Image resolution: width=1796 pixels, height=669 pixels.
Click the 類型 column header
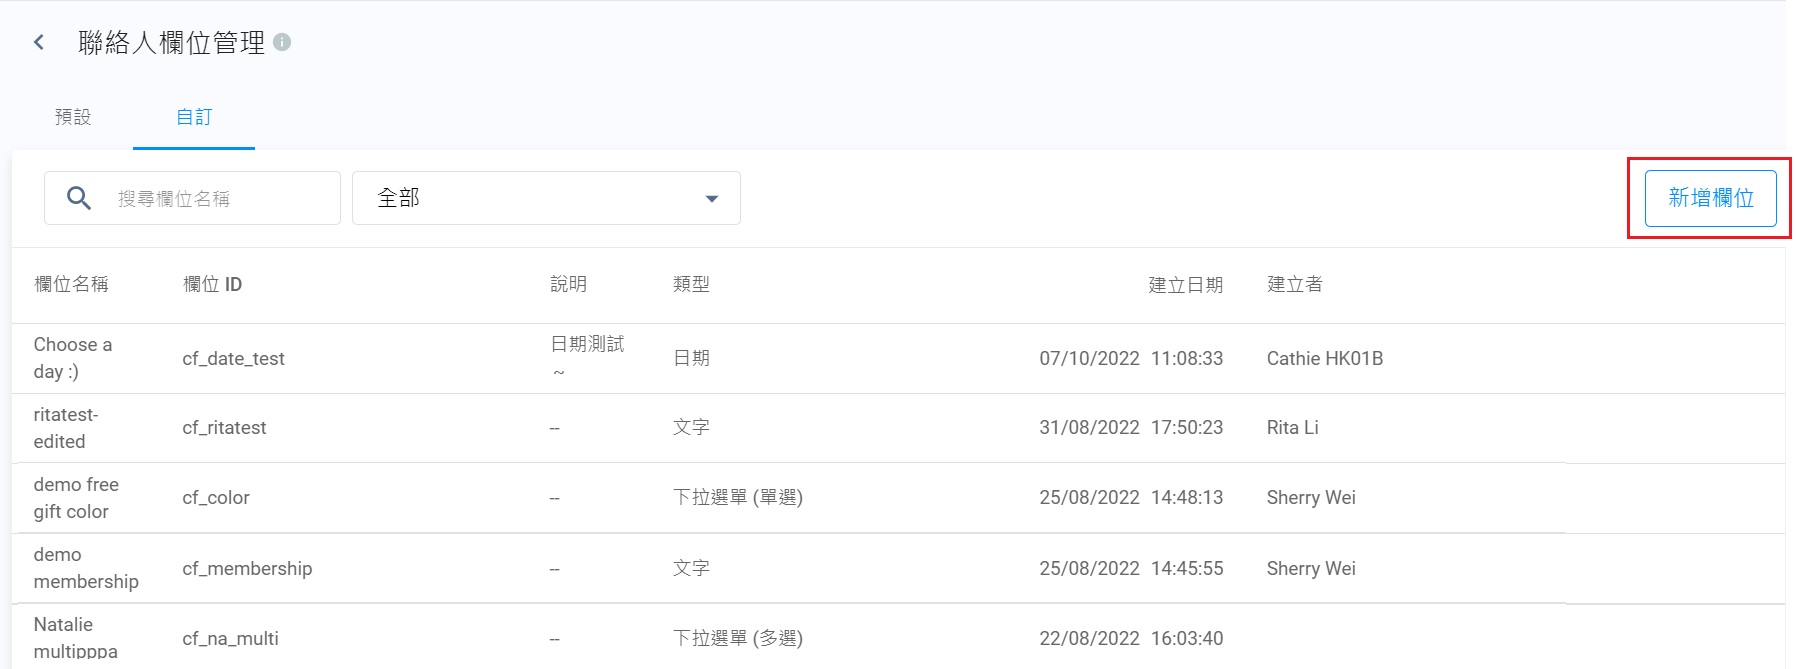tap(691, 285)
